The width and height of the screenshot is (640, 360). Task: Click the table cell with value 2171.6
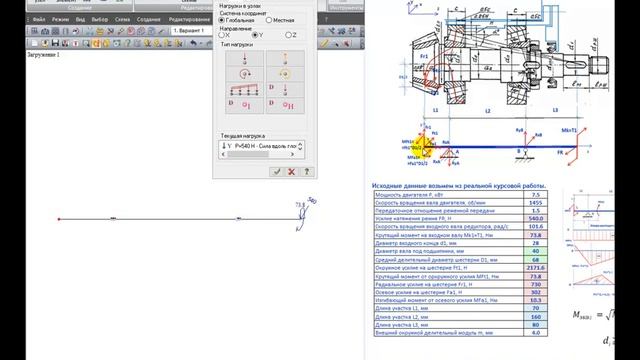(x=536, y=268)
